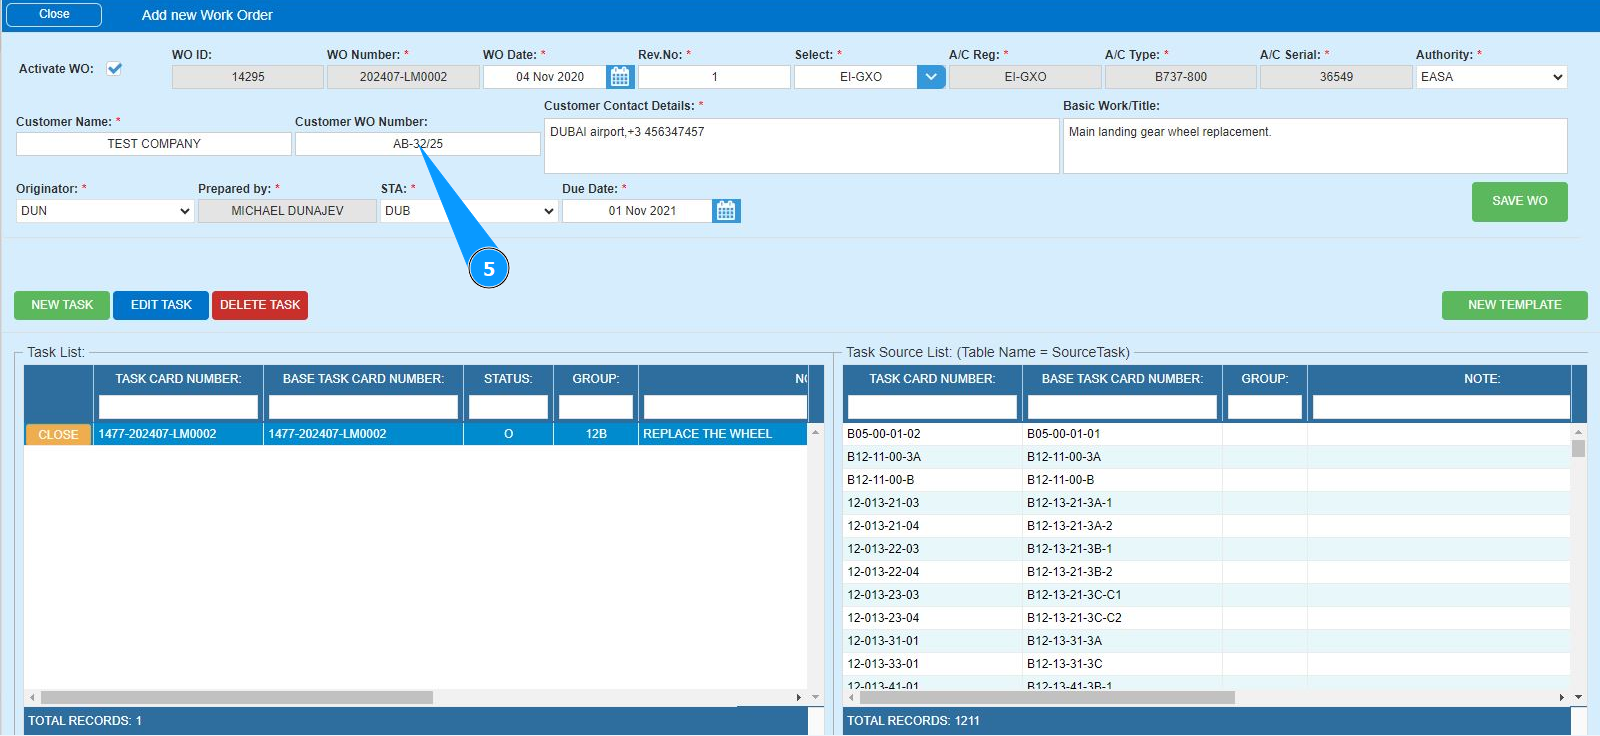
Task: Sort Task List by TASK CARD NUMBER header
Action: coord(178,379)
